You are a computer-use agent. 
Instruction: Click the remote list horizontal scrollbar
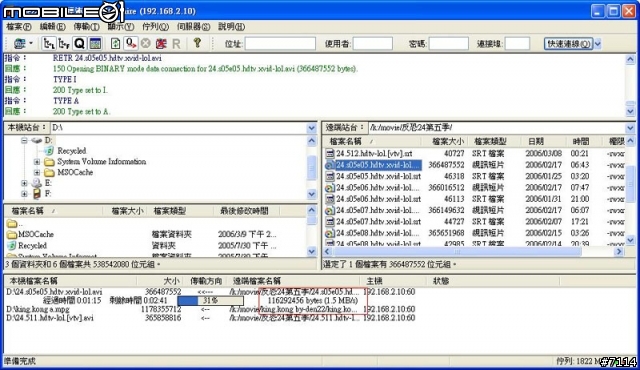point(456,252)
